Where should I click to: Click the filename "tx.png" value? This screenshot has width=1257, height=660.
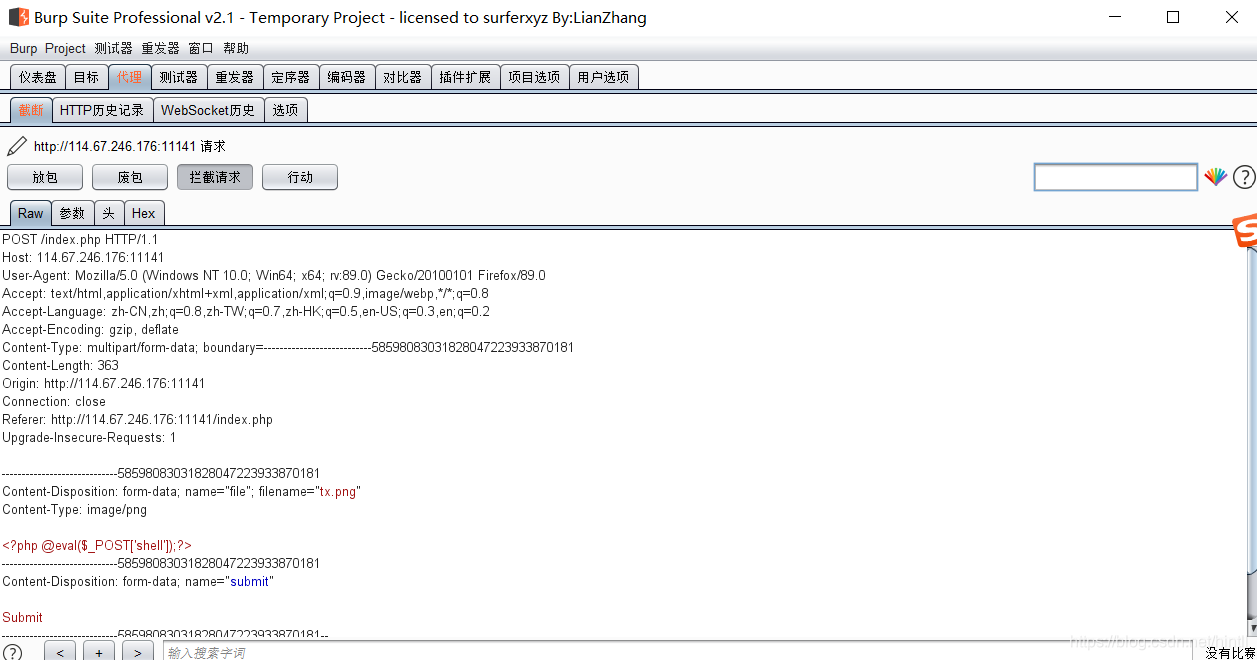click(339, 491)
